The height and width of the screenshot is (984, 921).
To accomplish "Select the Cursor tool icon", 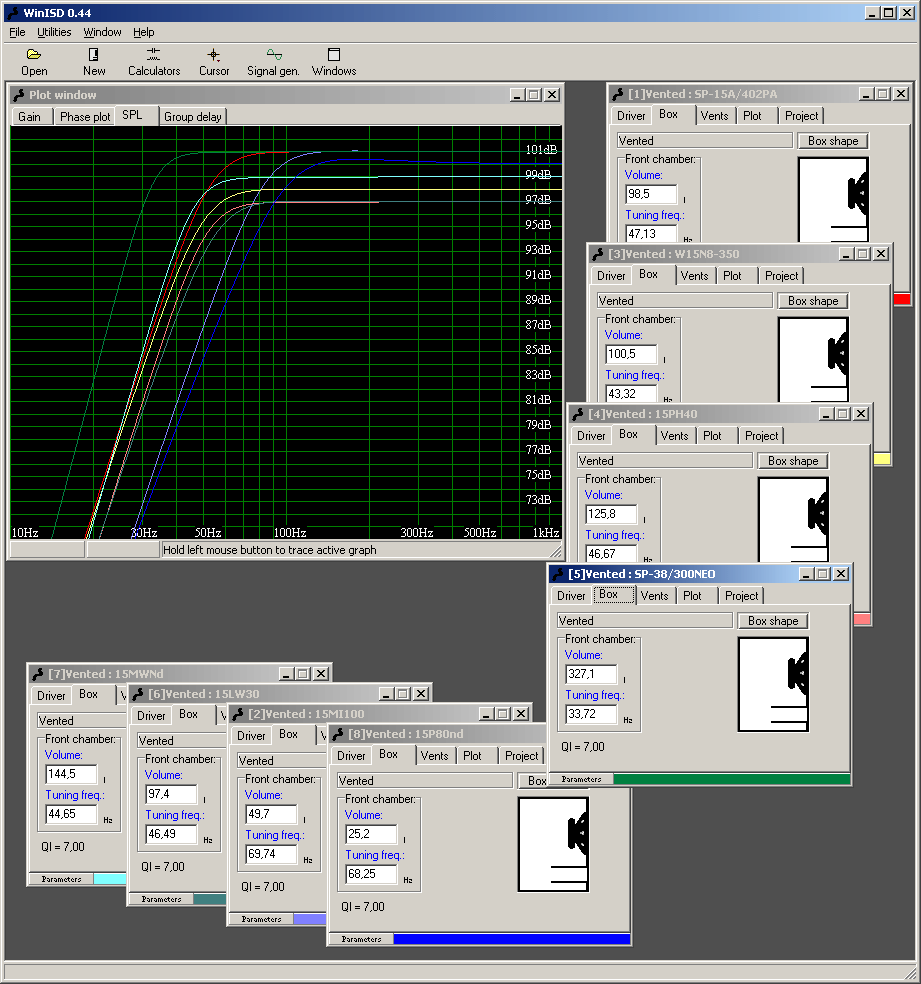I will coord(213,56).
